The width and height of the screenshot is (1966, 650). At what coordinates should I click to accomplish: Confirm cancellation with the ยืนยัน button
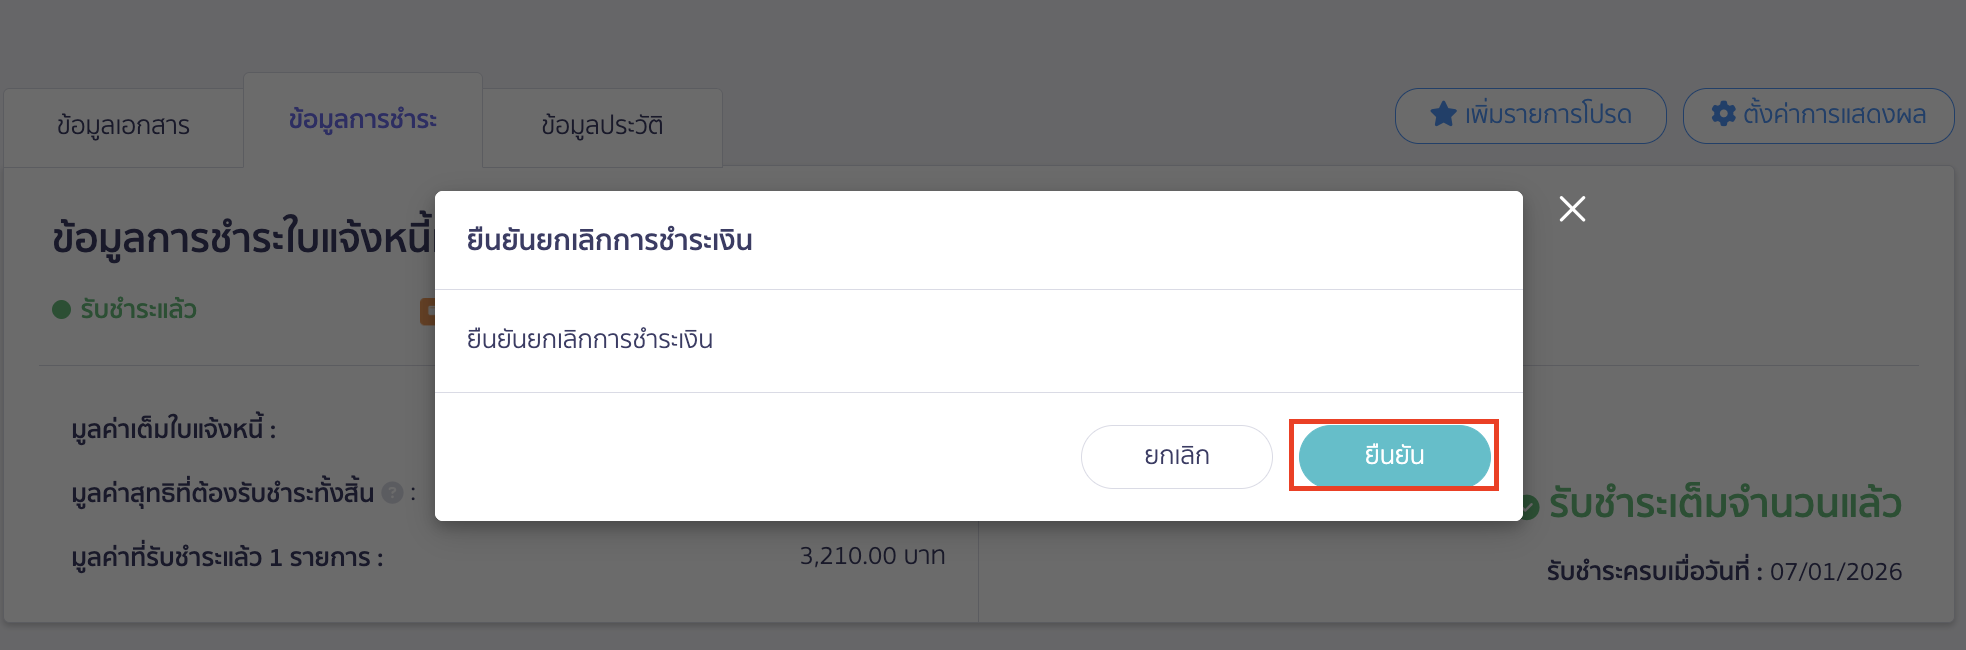(1394, 456)
